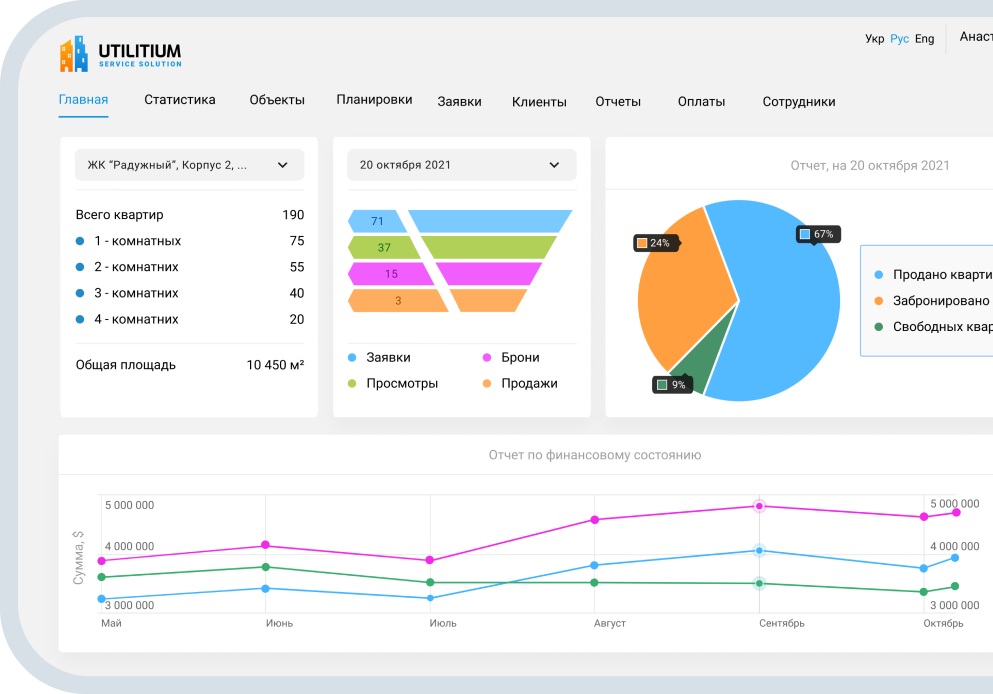Click the Отчет, на 20 октября 2021 heading
This screenshot has height=694, width=993.
click(x=870, y=165)
